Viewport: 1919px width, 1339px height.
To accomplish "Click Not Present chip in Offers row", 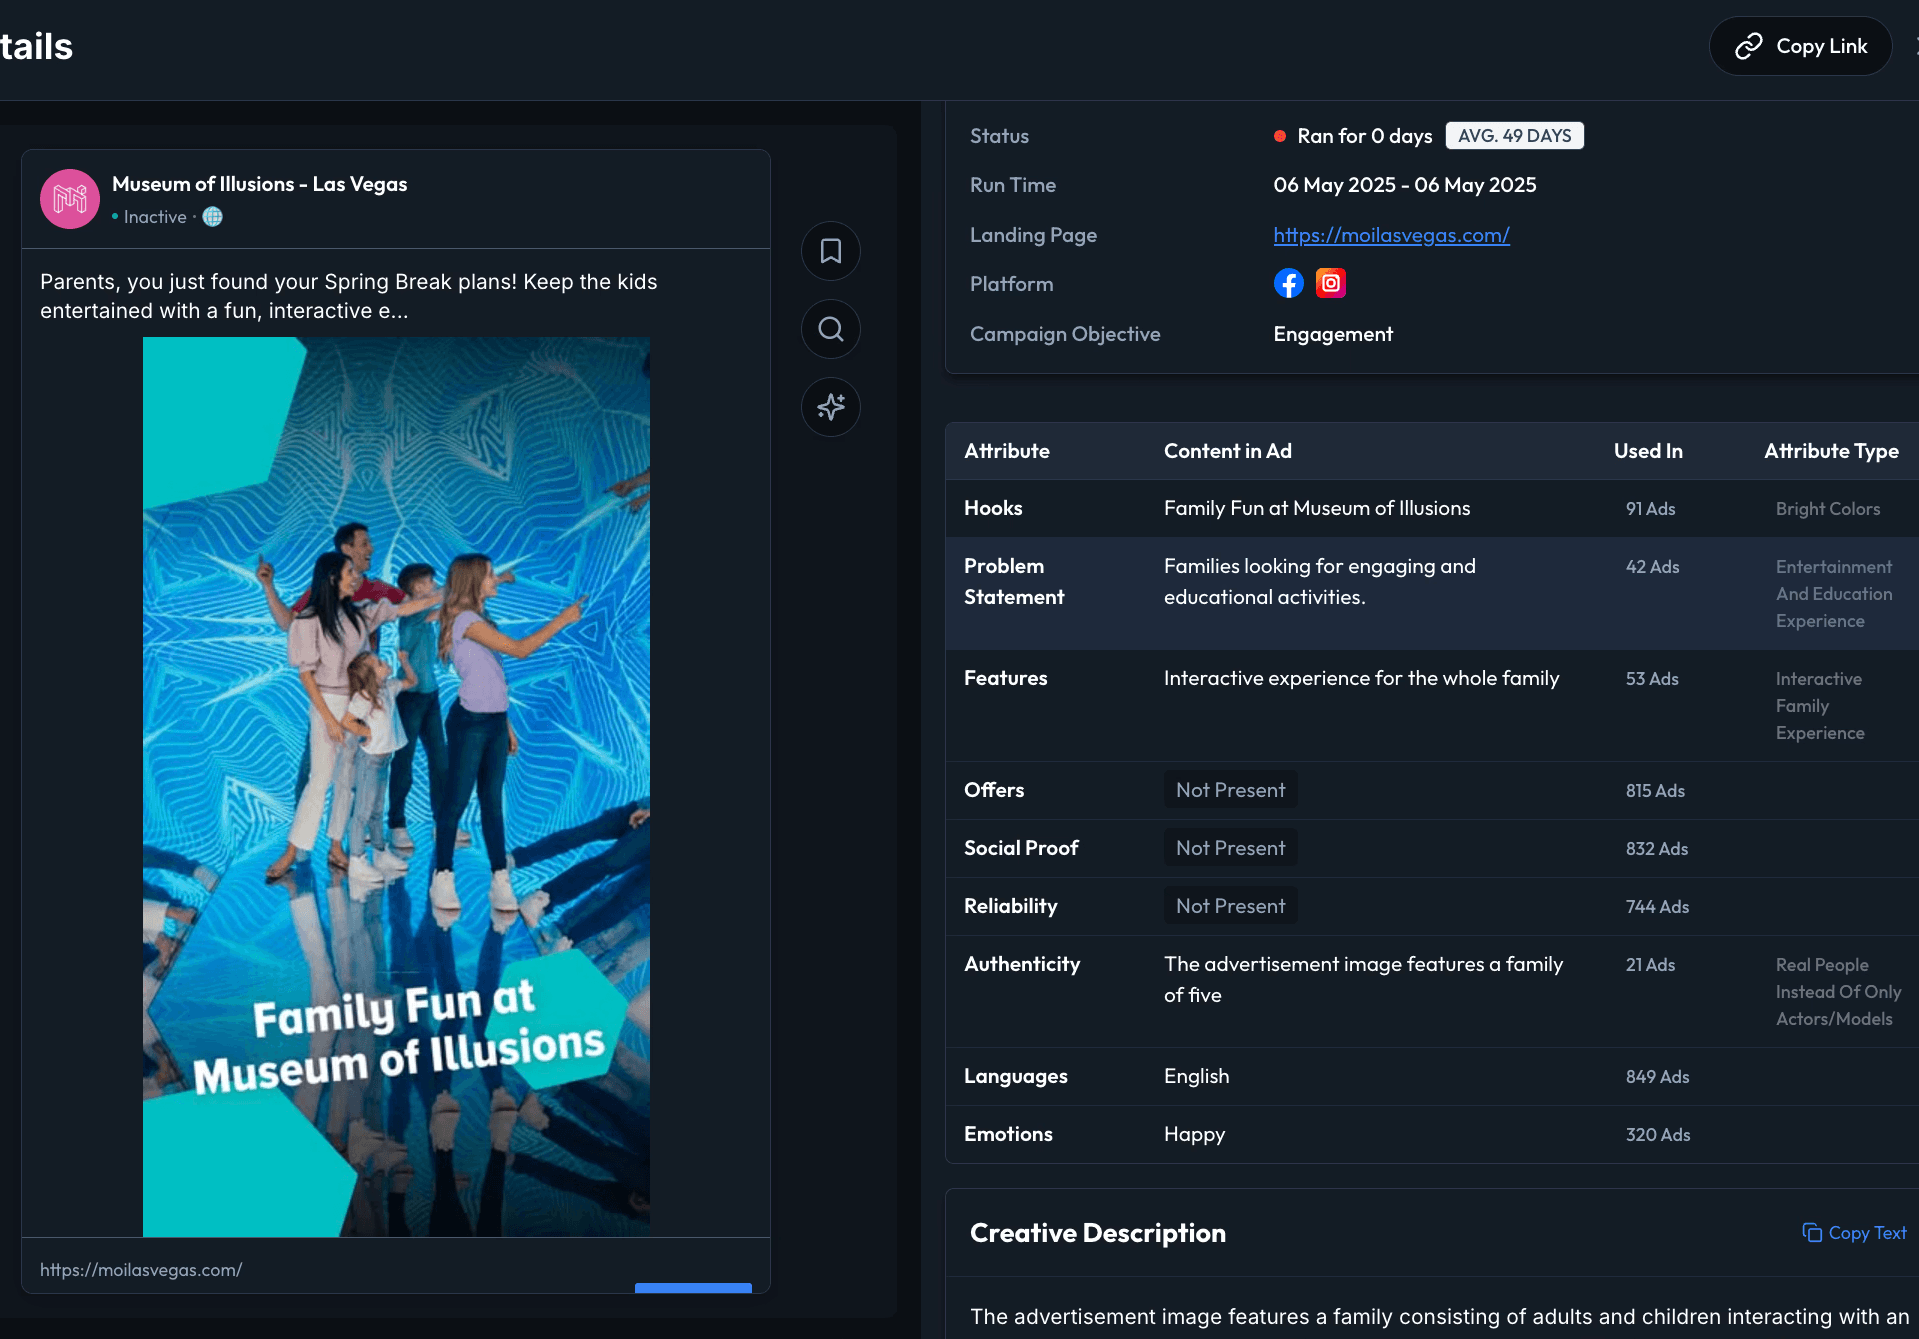I will click(1230, 790).
